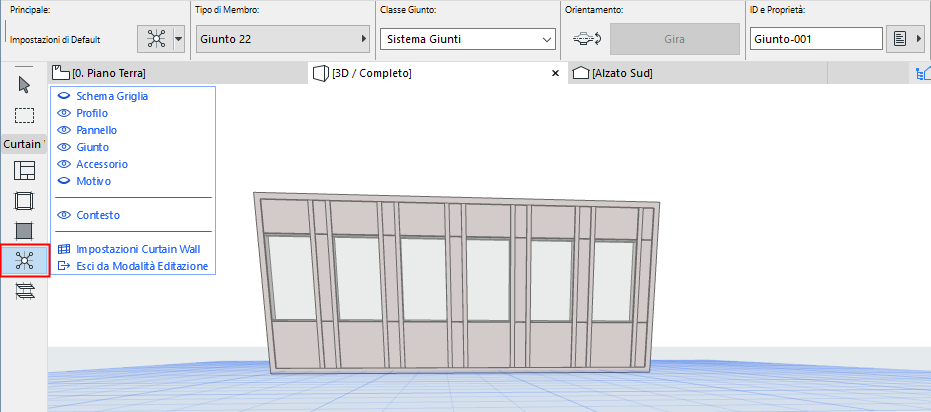931x412 pixels.
Task: Click the orientation flip icon
Action: click(x=586, y=40)
